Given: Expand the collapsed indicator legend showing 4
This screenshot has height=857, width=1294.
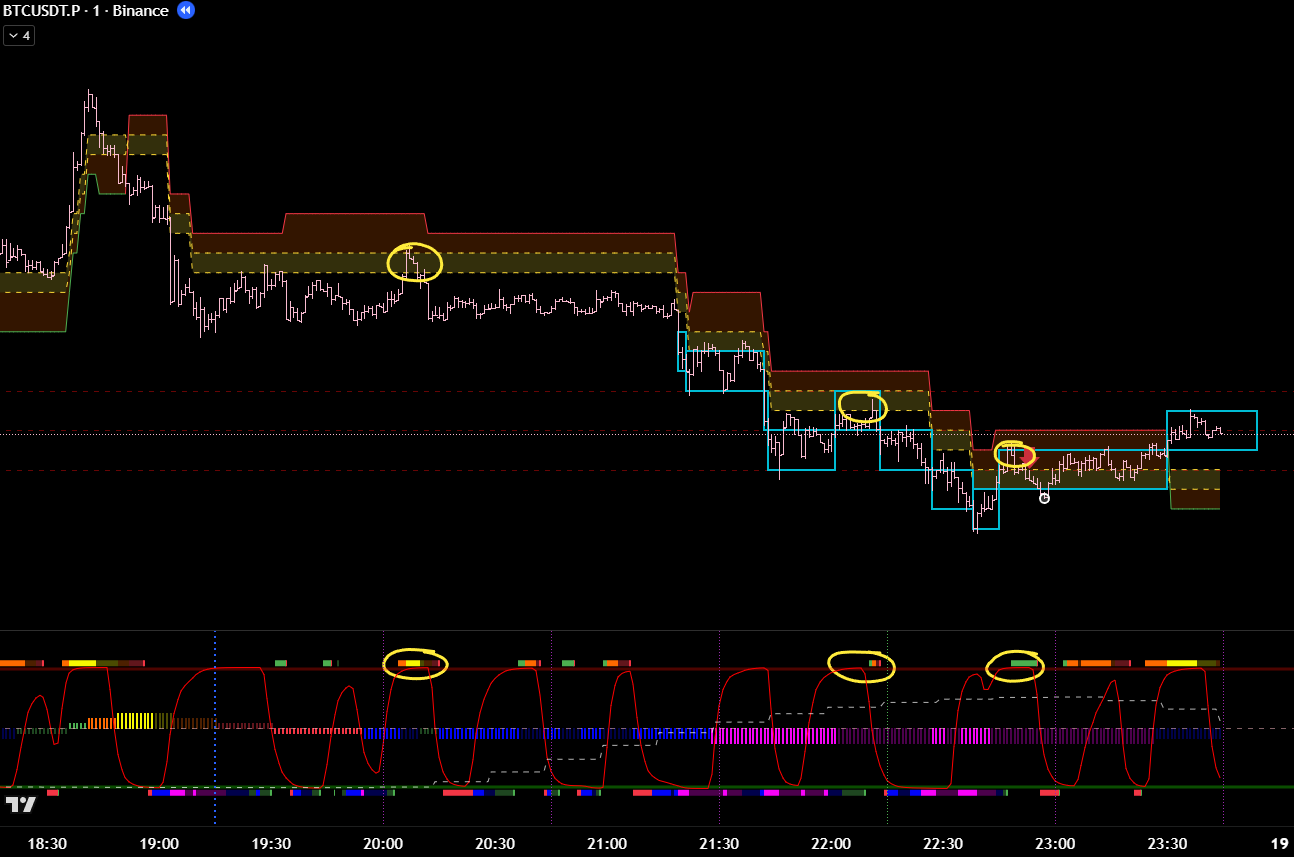Looking at the screenshot, I should [x=18, y=35].
